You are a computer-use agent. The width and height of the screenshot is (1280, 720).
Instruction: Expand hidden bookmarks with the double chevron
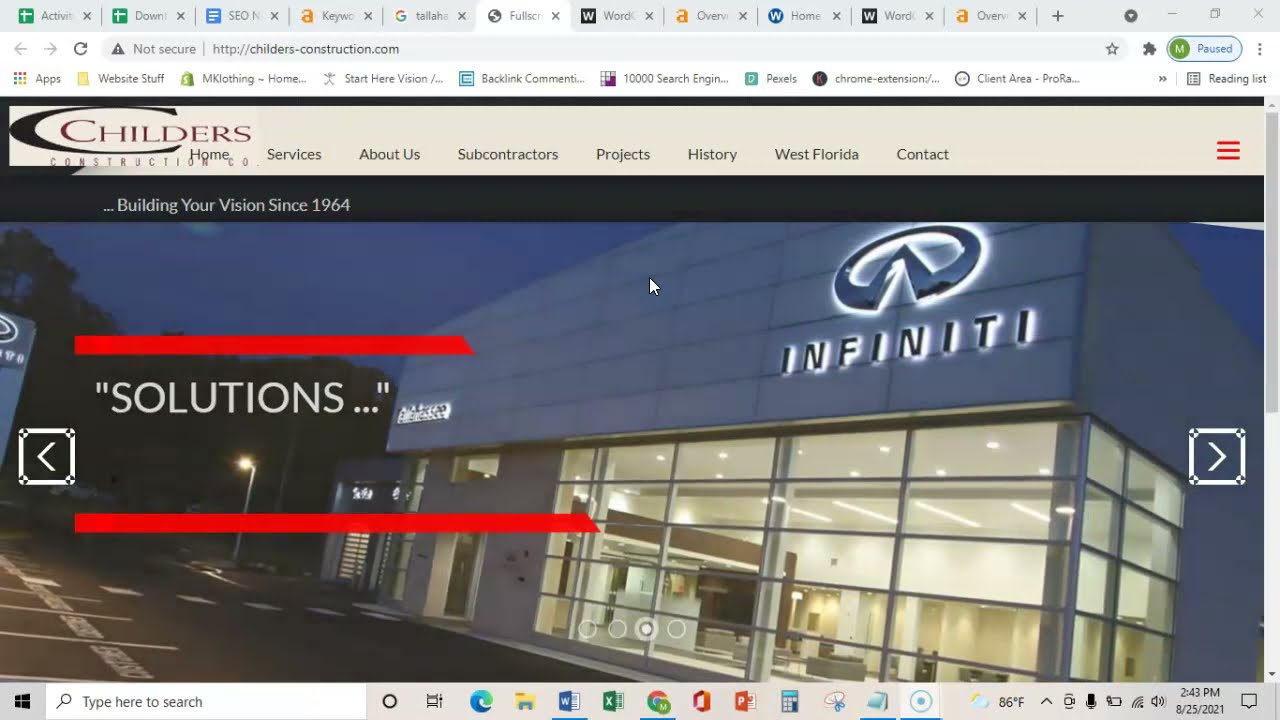[x=1162, y=78]
